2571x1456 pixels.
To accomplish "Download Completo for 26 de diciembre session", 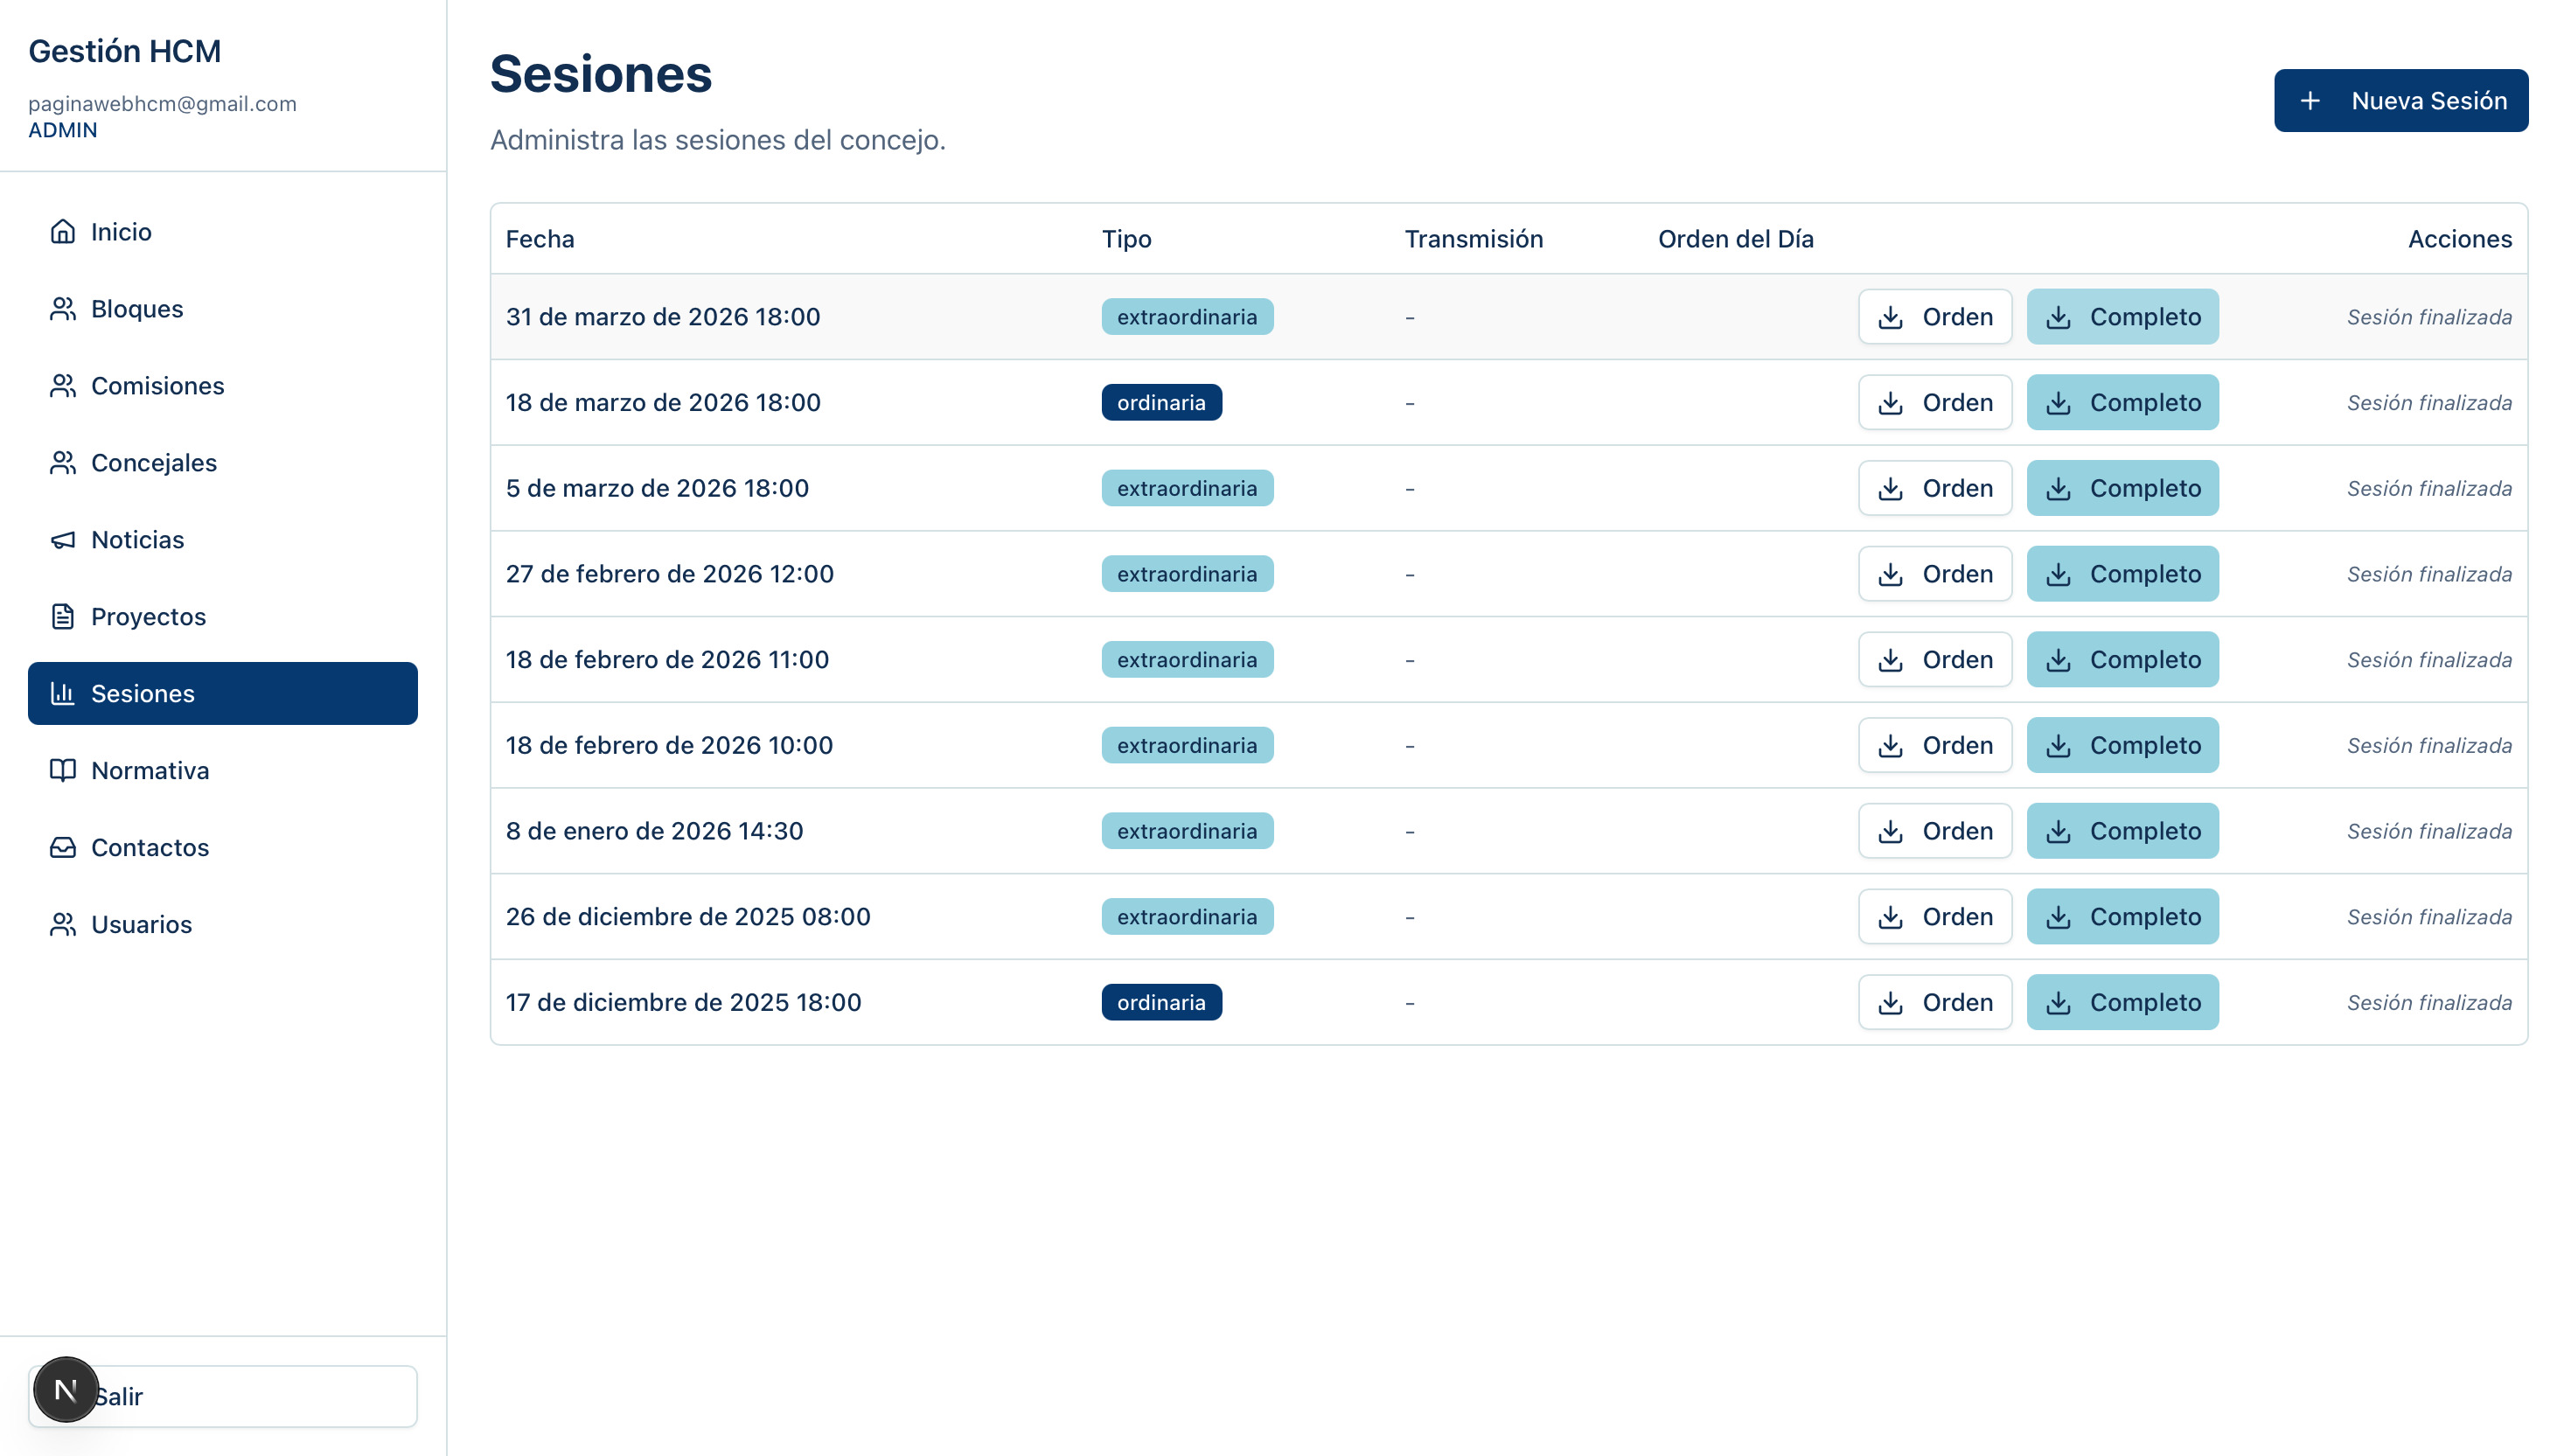I will click(2122, 917).
